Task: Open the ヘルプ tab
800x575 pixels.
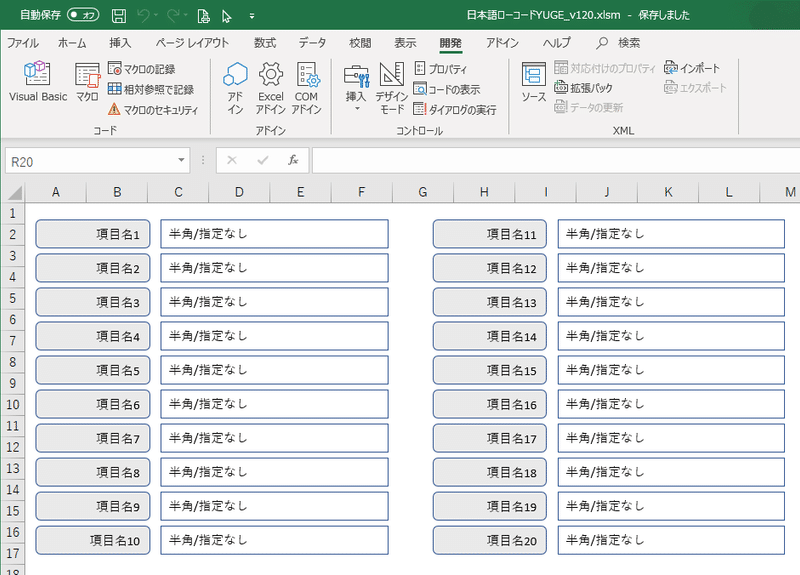Action: pos(557,43)
